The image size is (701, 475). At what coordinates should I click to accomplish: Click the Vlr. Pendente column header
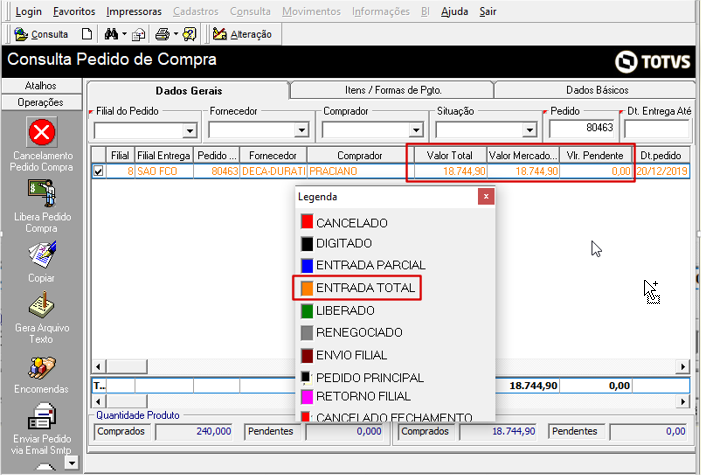[595, 155]
